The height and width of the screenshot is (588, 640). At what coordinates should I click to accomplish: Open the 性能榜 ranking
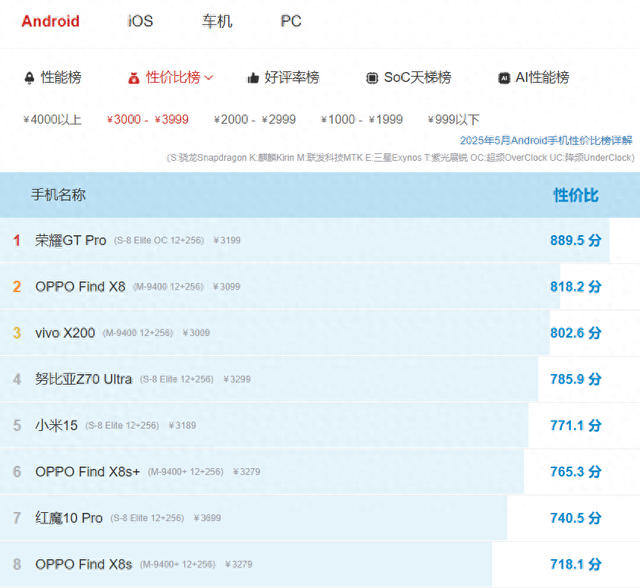coord(61,78)
